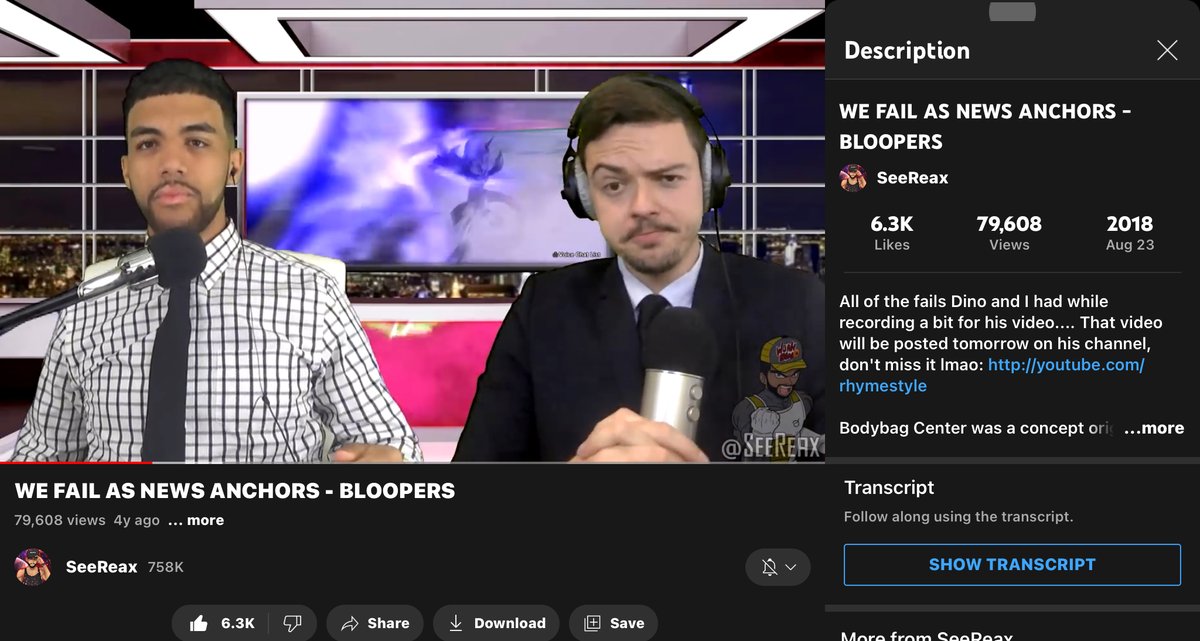
Task: Share the video
Action: [375, 623]
